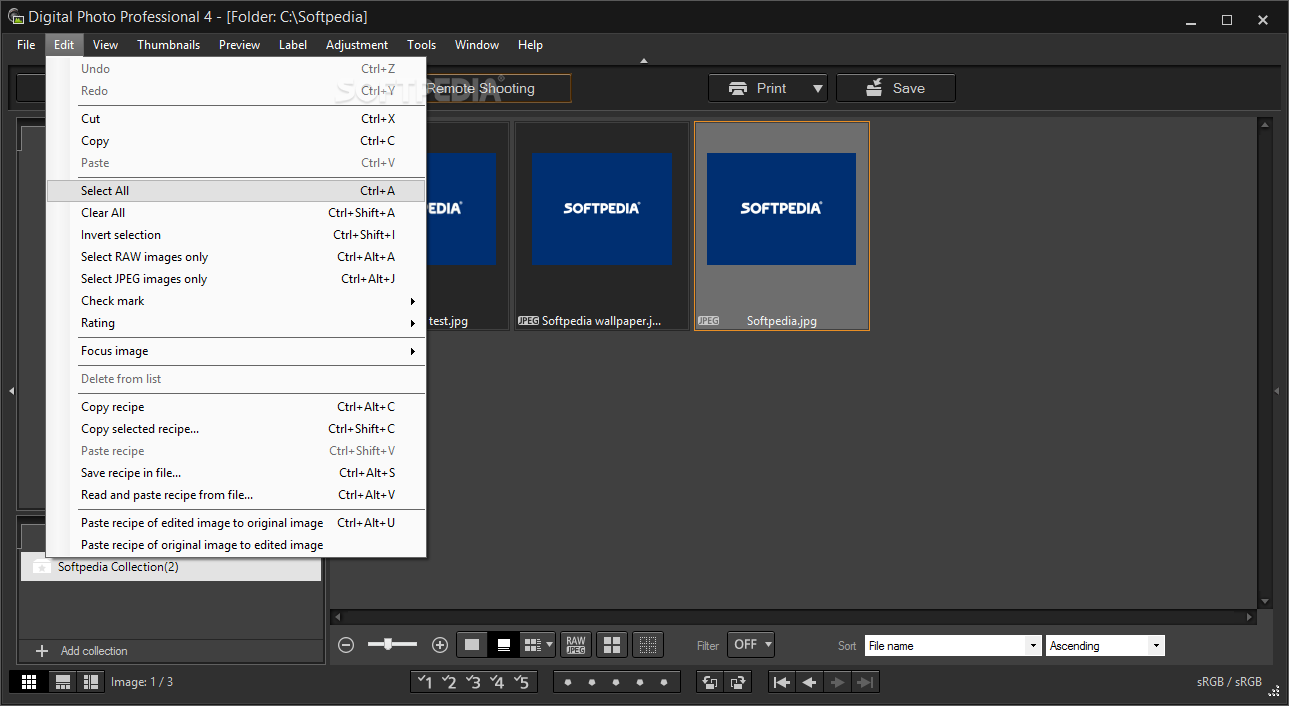Open the Print dropdown arrow
This screenshot has width=1289, height=706.
coord(818,88)
